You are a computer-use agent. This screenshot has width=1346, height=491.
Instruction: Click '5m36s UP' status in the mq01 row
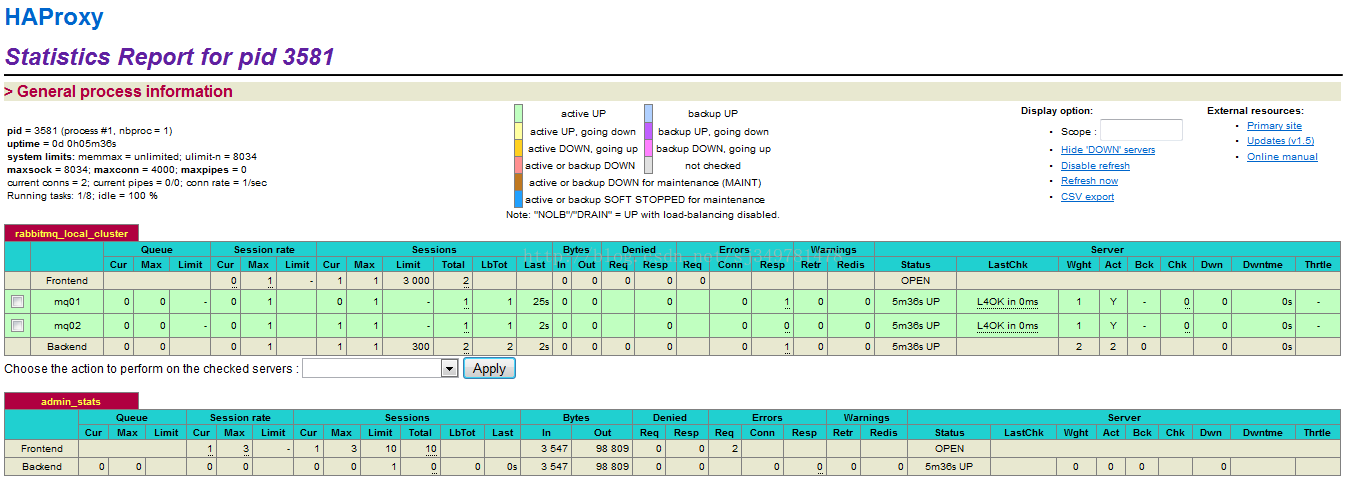click(915, 301)
